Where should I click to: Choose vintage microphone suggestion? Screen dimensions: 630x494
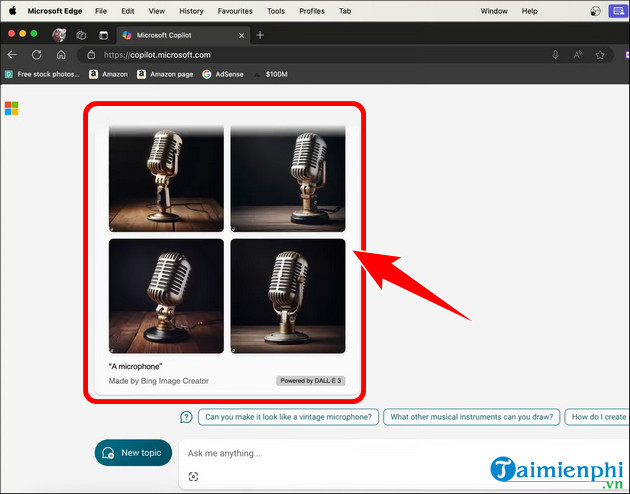[x=288, y=417]
